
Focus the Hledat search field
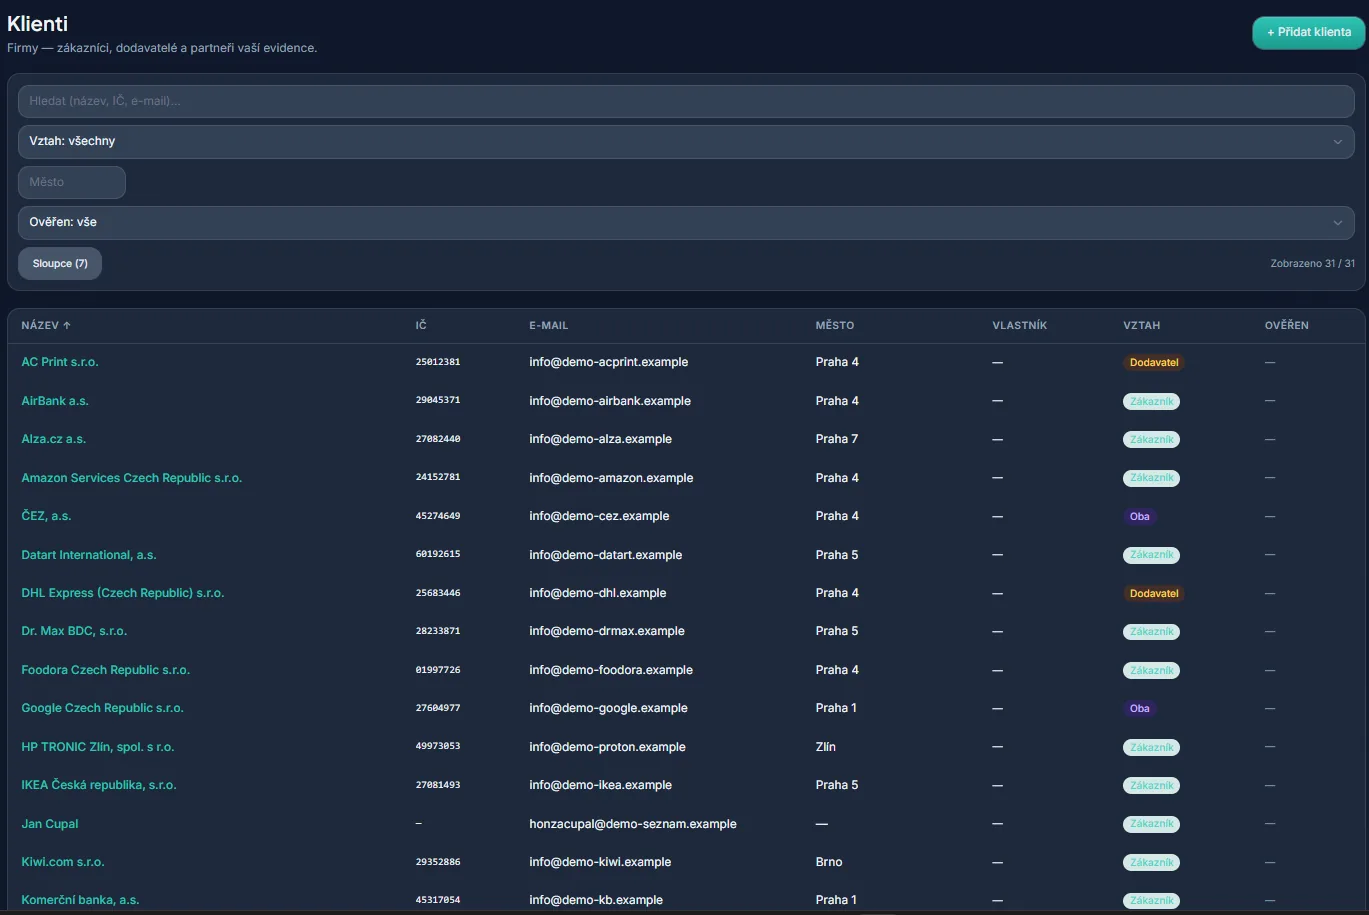pos(686,101)
